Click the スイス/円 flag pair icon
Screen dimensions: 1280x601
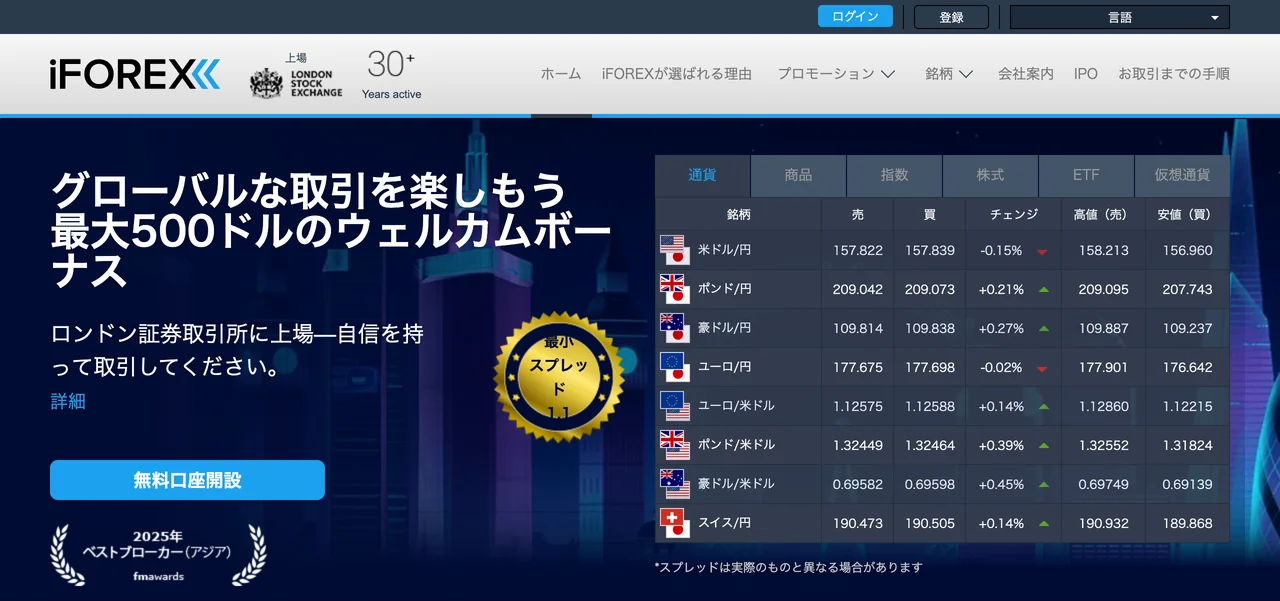coord(675,523)
